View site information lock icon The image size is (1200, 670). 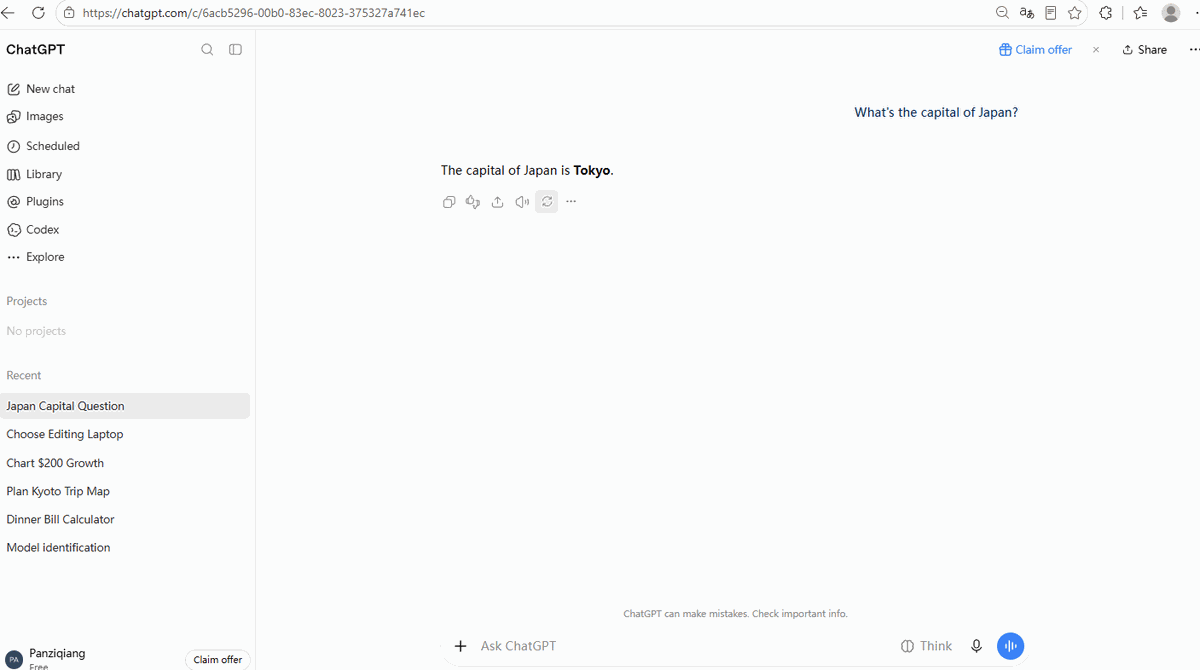[69, 13]
